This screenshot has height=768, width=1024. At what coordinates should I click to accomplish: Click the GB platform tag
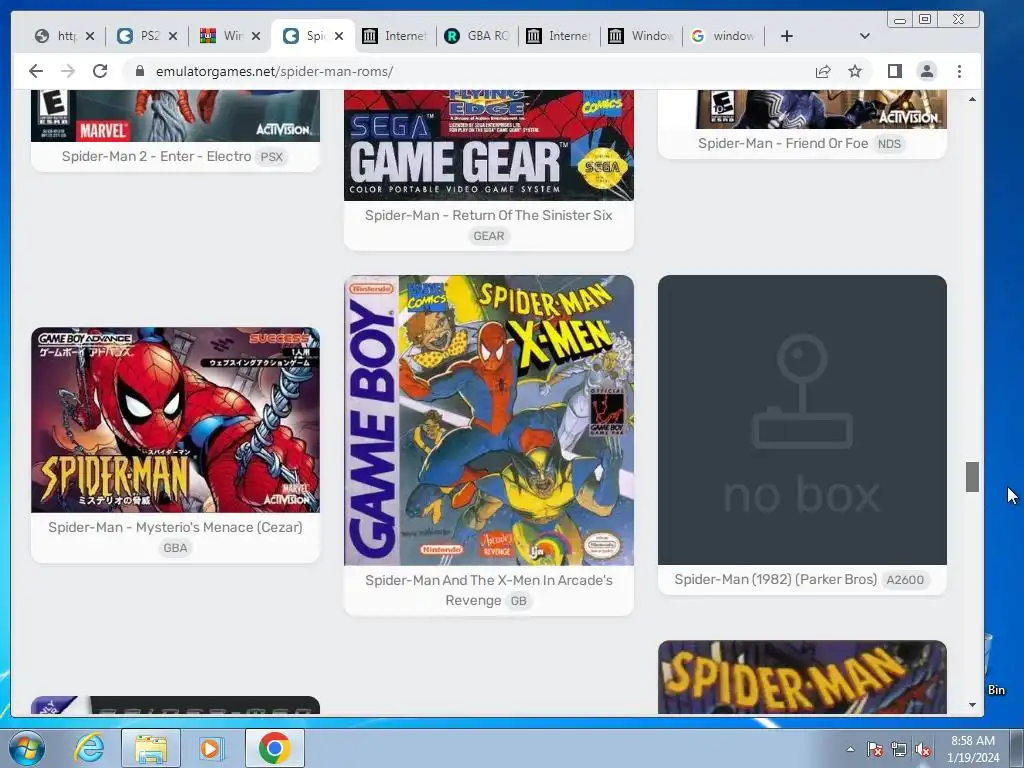coord(519,601)
